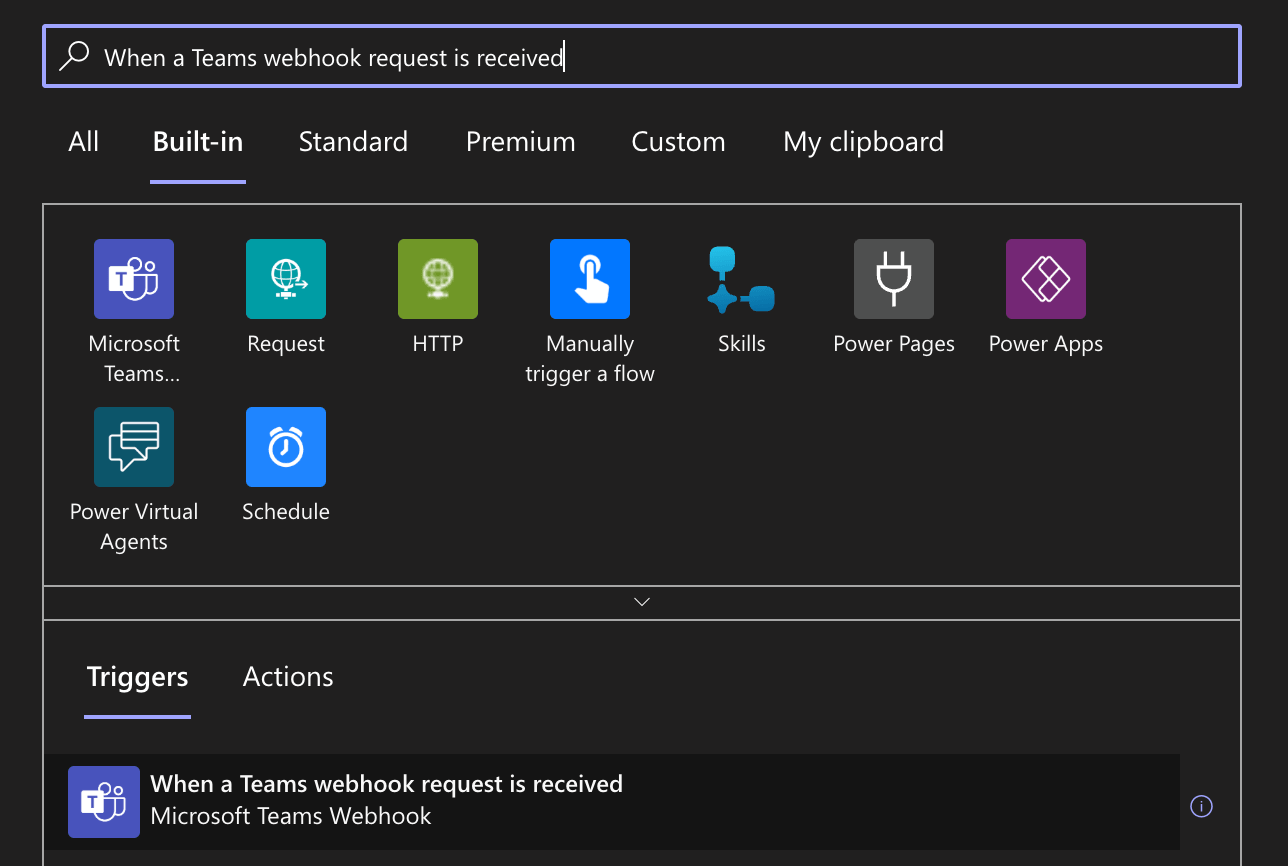Switch to the Actions tab
The height and width of the screenshot is (866, 1288).
tap(288, 676)
